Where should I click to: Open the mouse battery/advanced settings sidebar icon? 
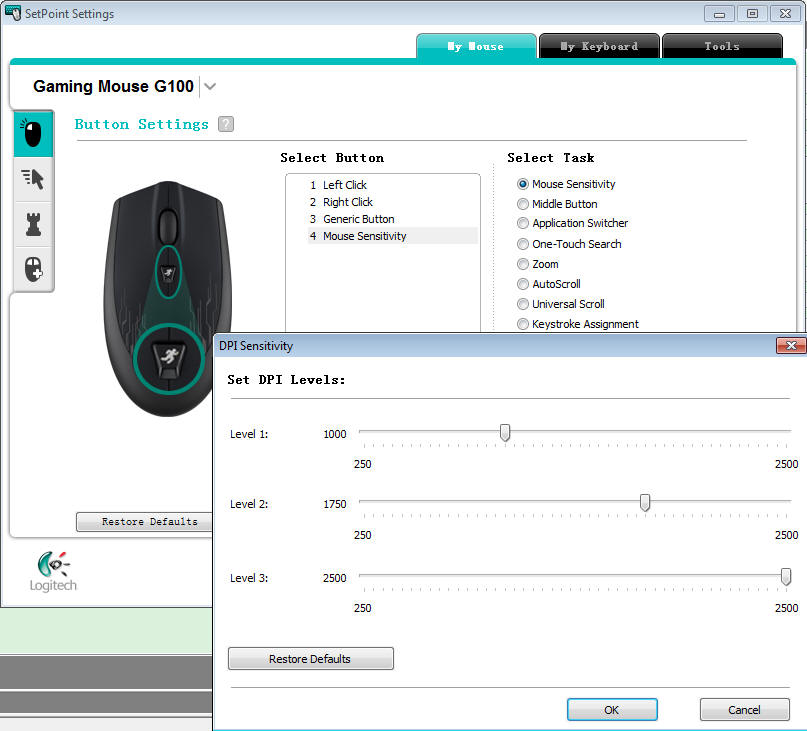[x=33, y=269]
